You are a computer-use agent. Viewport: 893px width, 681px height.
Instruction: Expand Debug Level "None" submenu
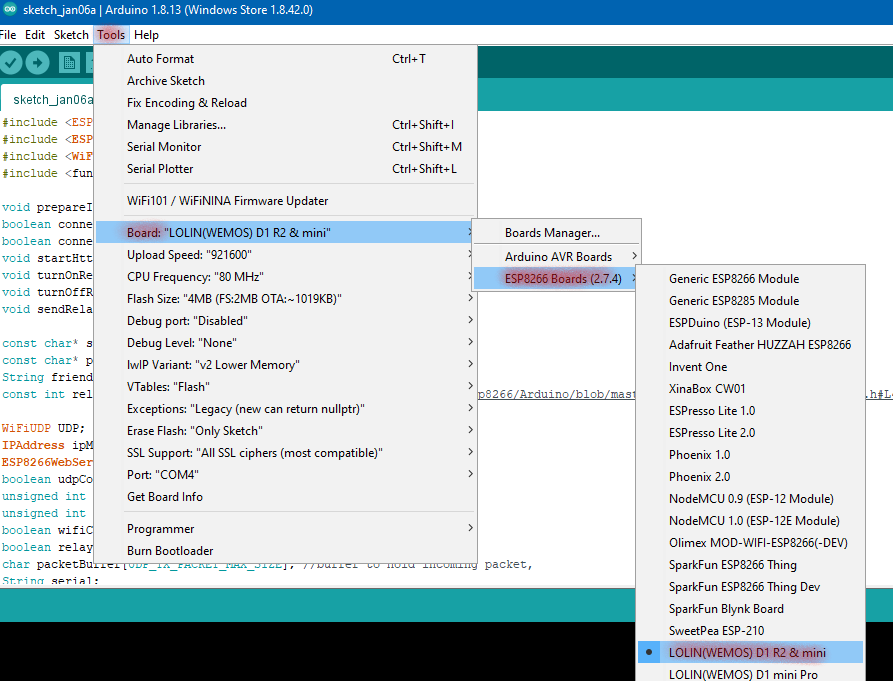[x=285, y=343]
